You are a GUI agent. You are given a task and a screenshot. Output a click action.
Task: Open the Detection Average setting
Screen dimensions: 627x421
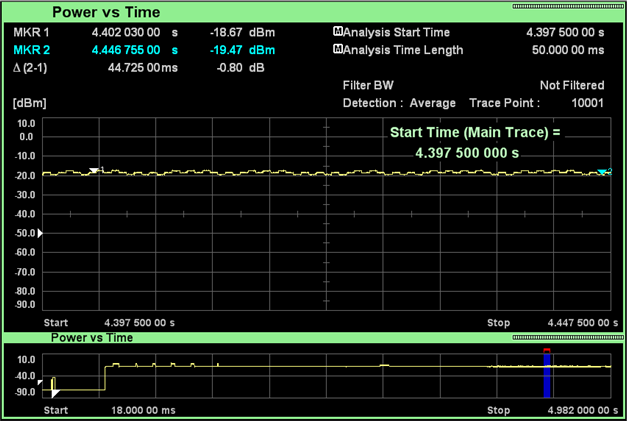[x=399, y=103]
